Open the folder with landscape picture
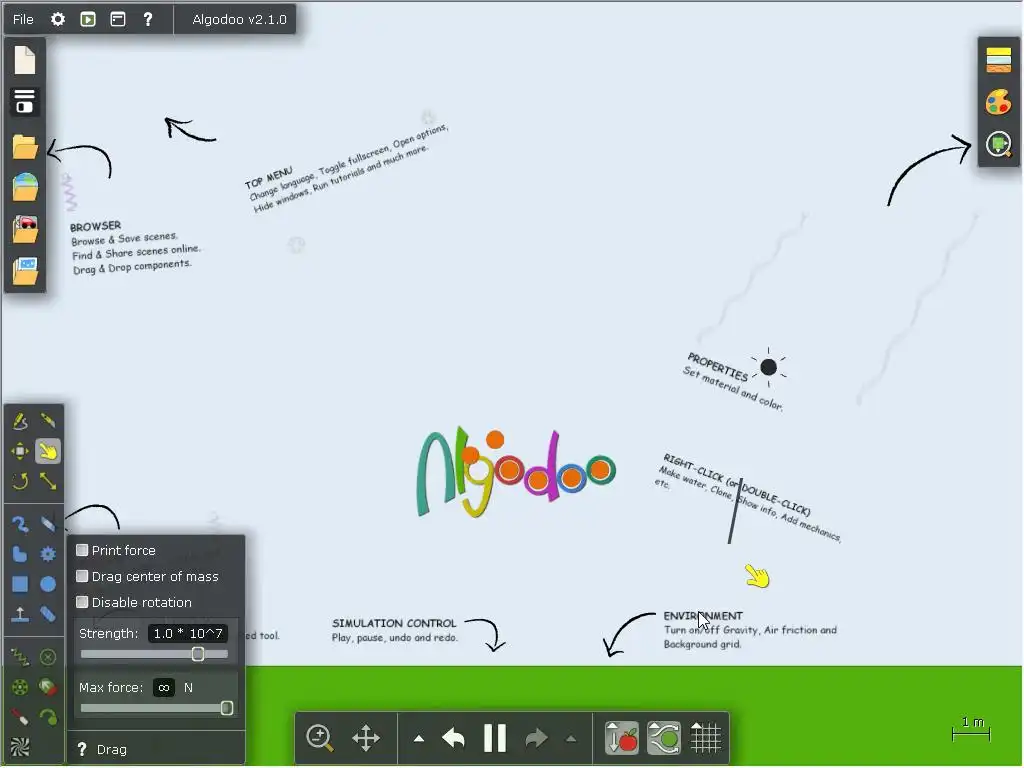The height and width of the screenshot is (768, 1024). coord(25,187)
